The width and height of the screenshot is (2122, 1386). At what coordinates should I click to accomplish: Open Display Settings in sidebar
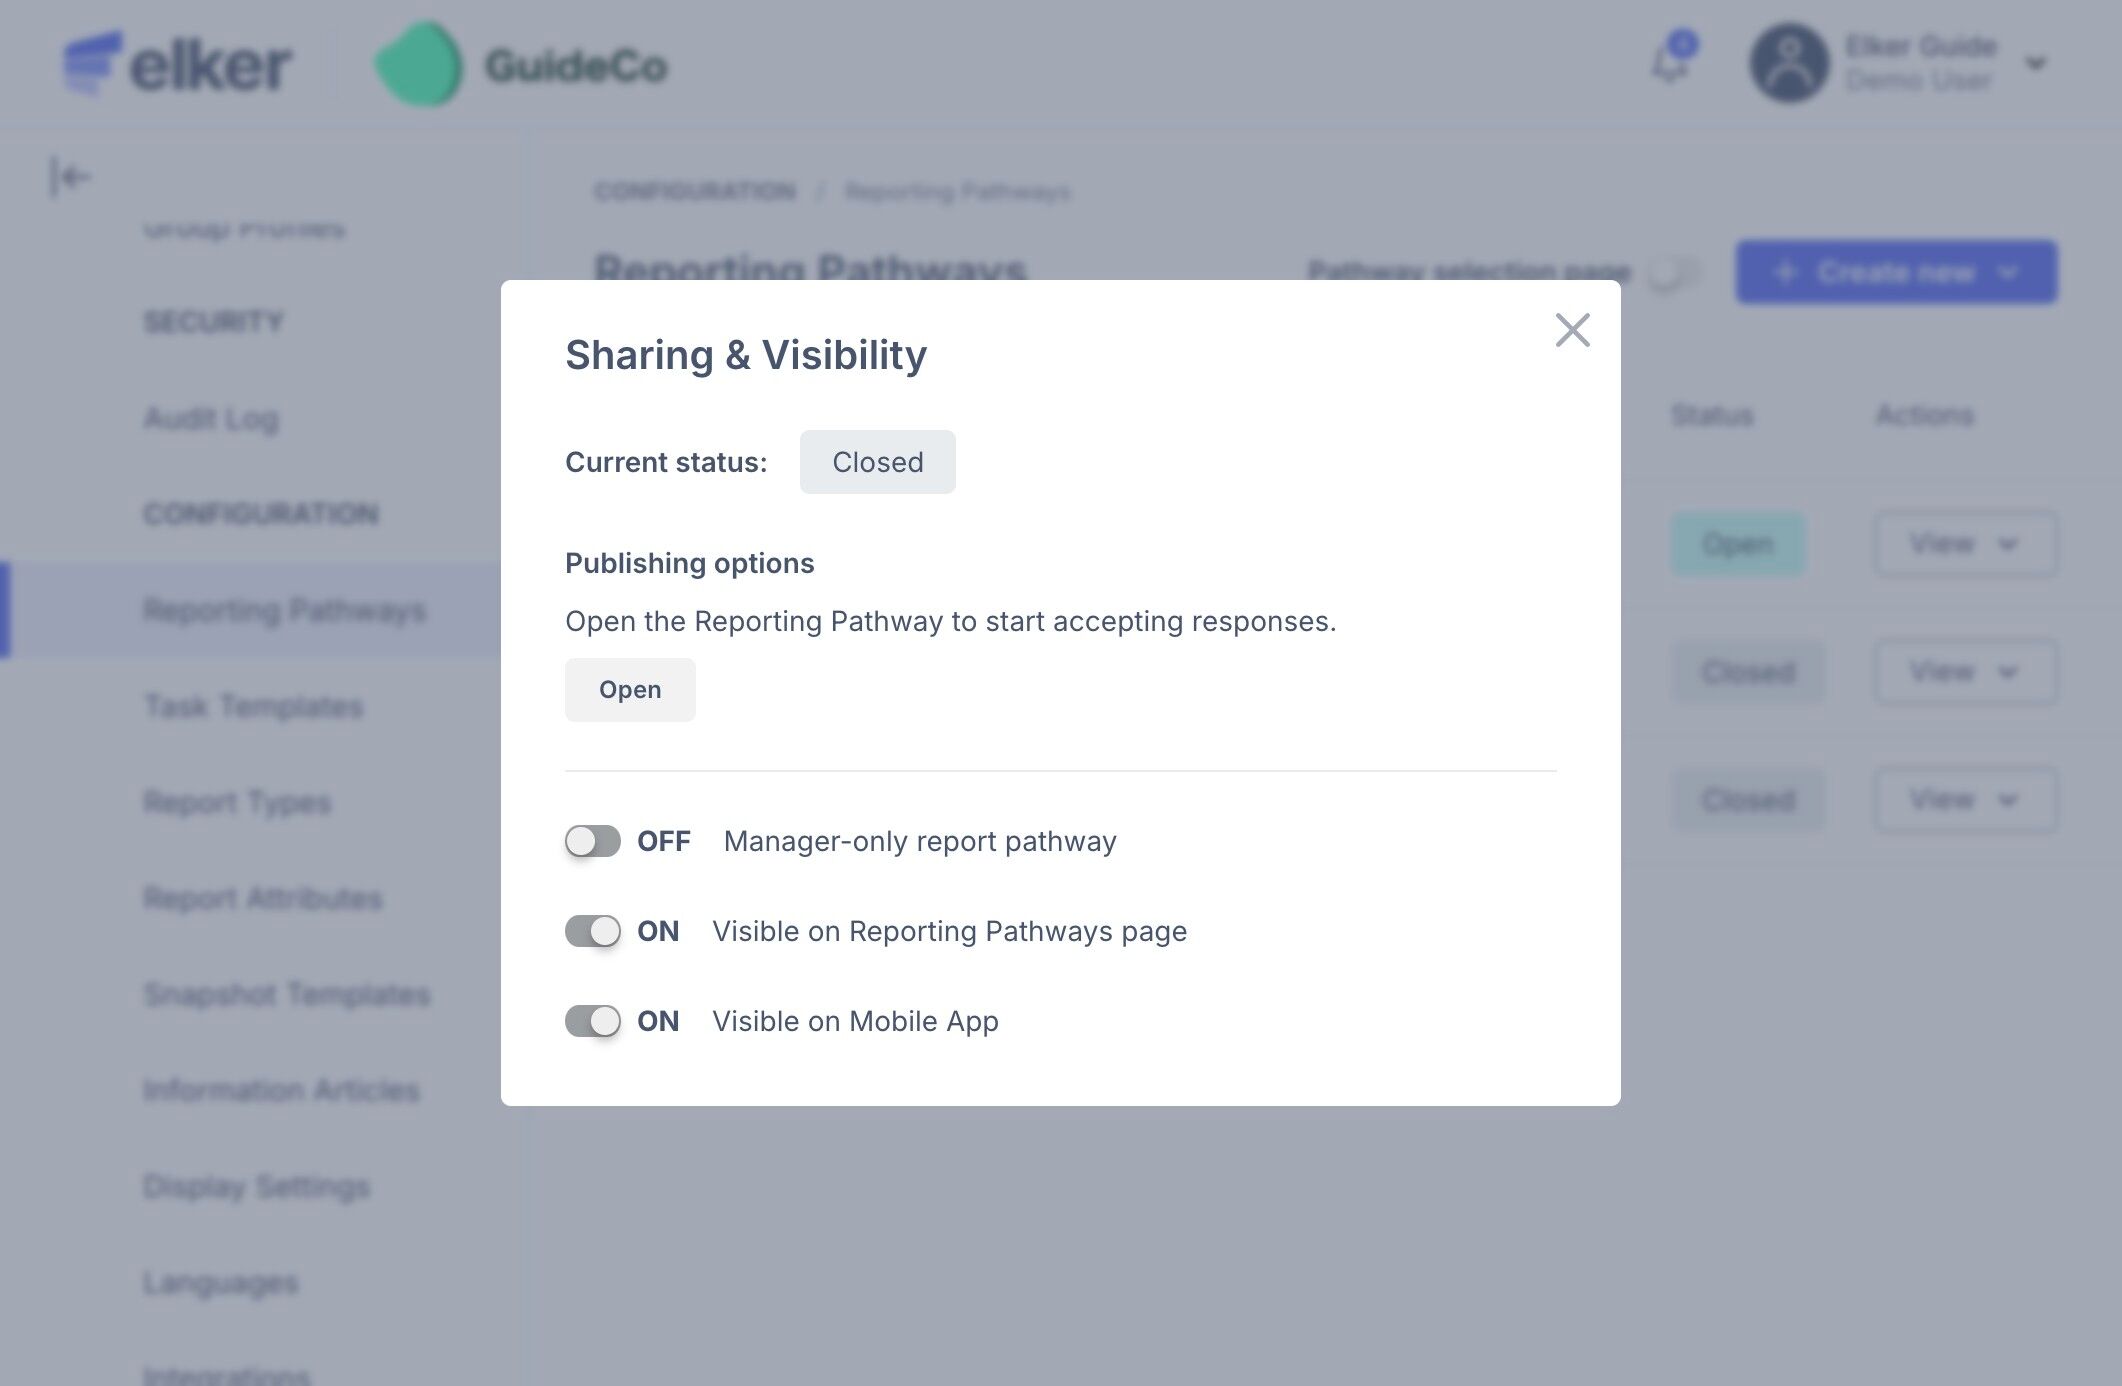tap(256, 1186)
